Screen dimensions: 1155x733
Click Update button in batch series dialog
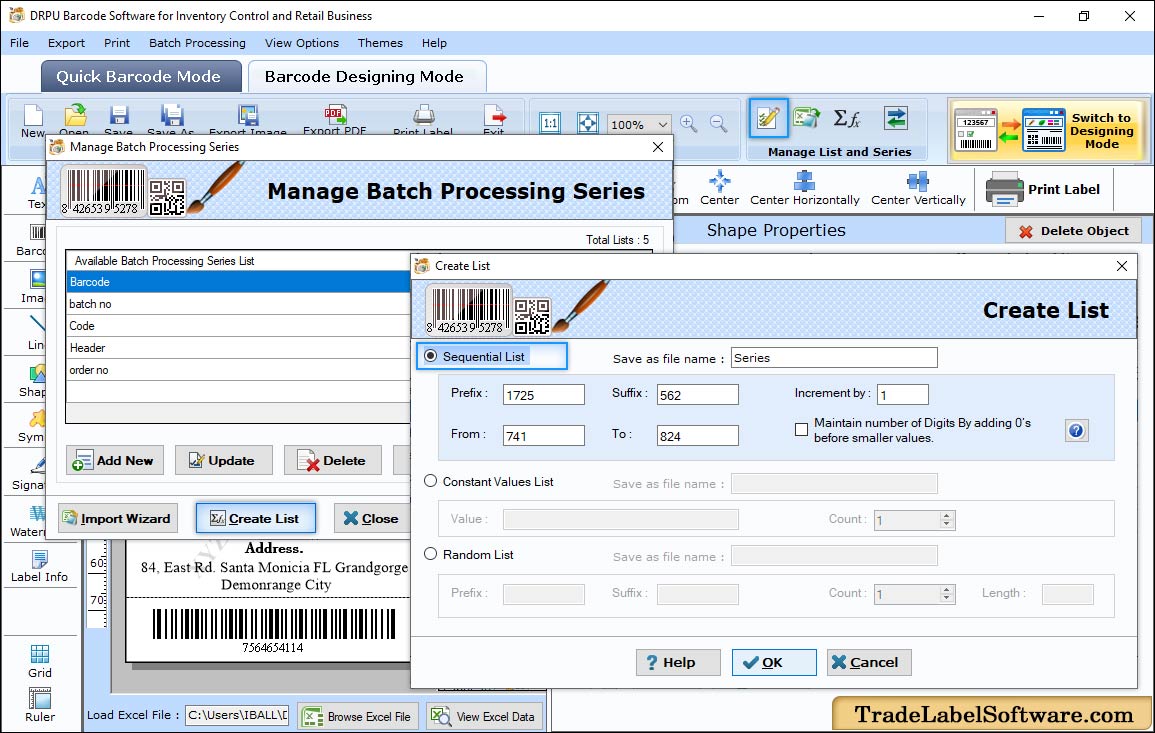223,460
